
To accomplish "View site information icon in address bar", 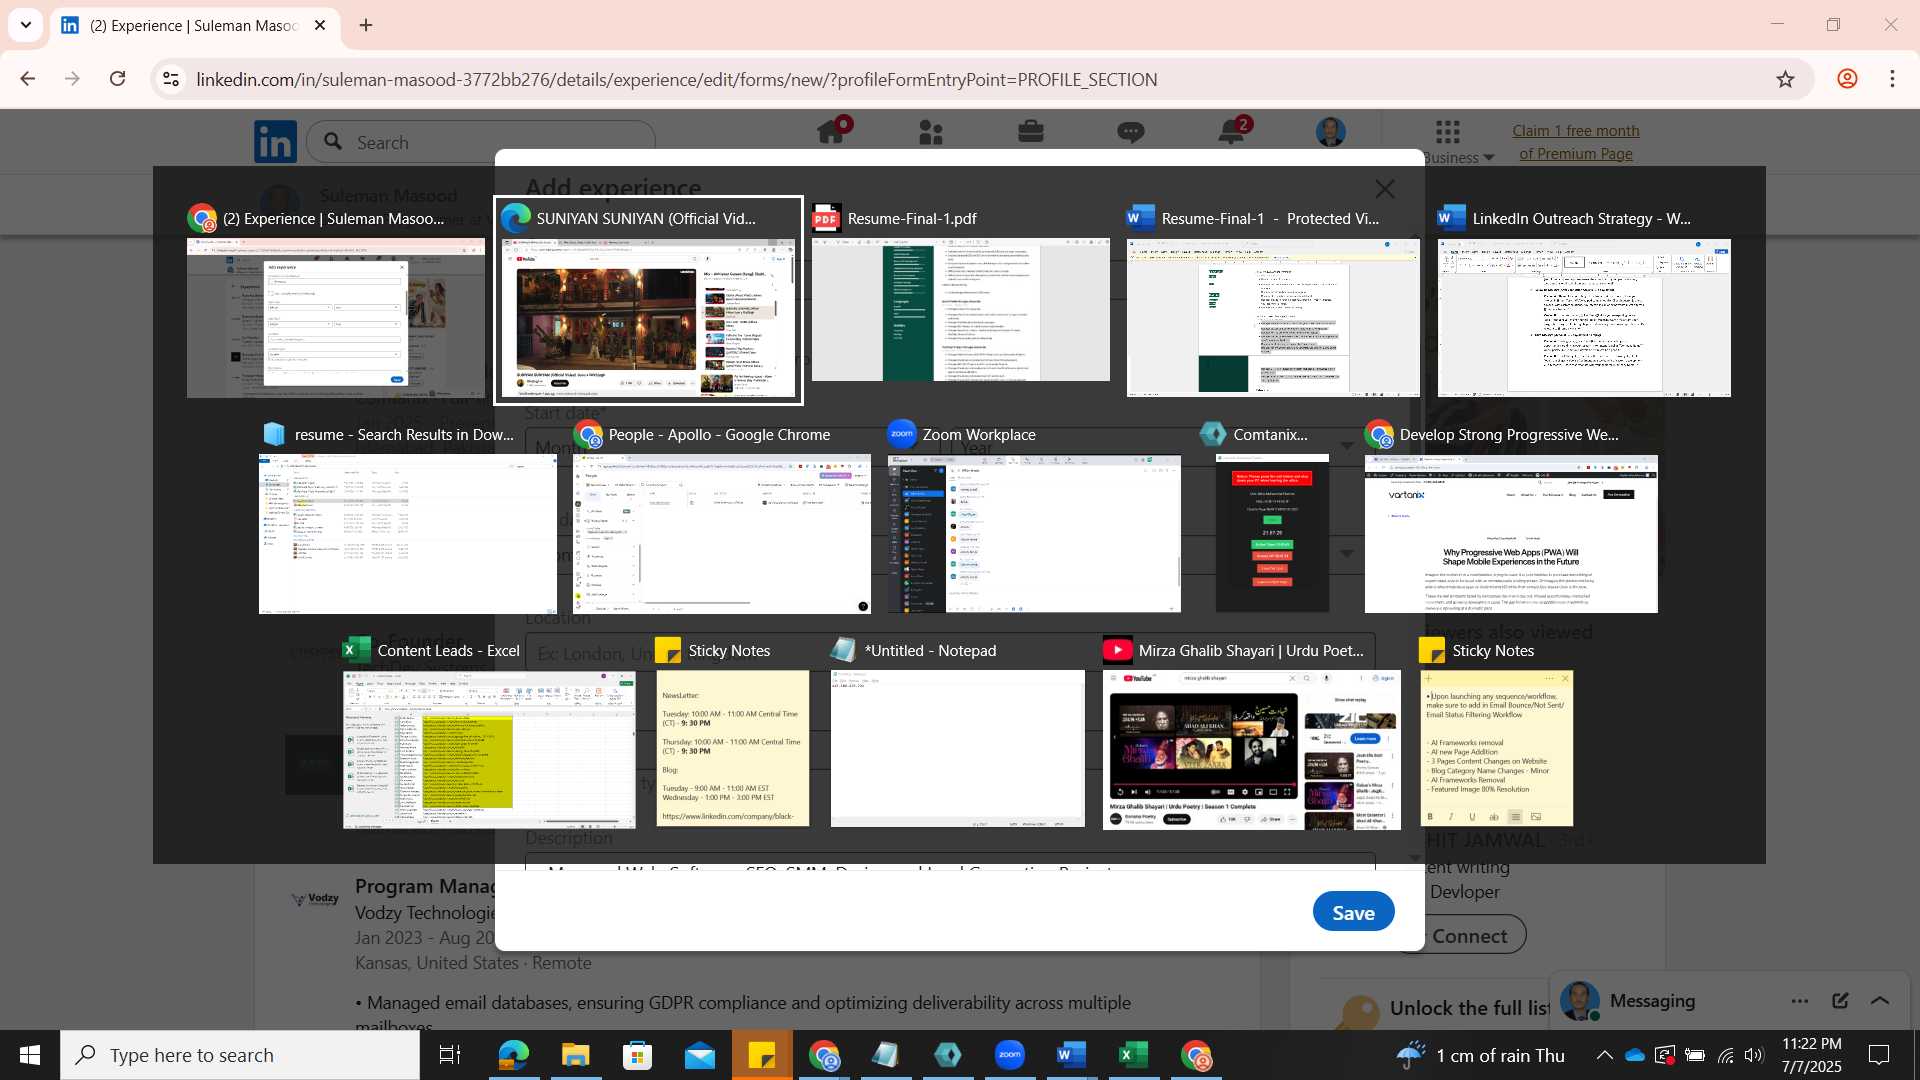I will (x=171, y=79).
